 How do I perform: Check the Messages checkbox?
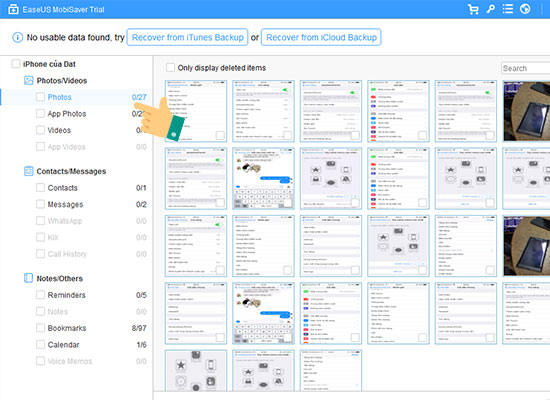pos(40,204)
